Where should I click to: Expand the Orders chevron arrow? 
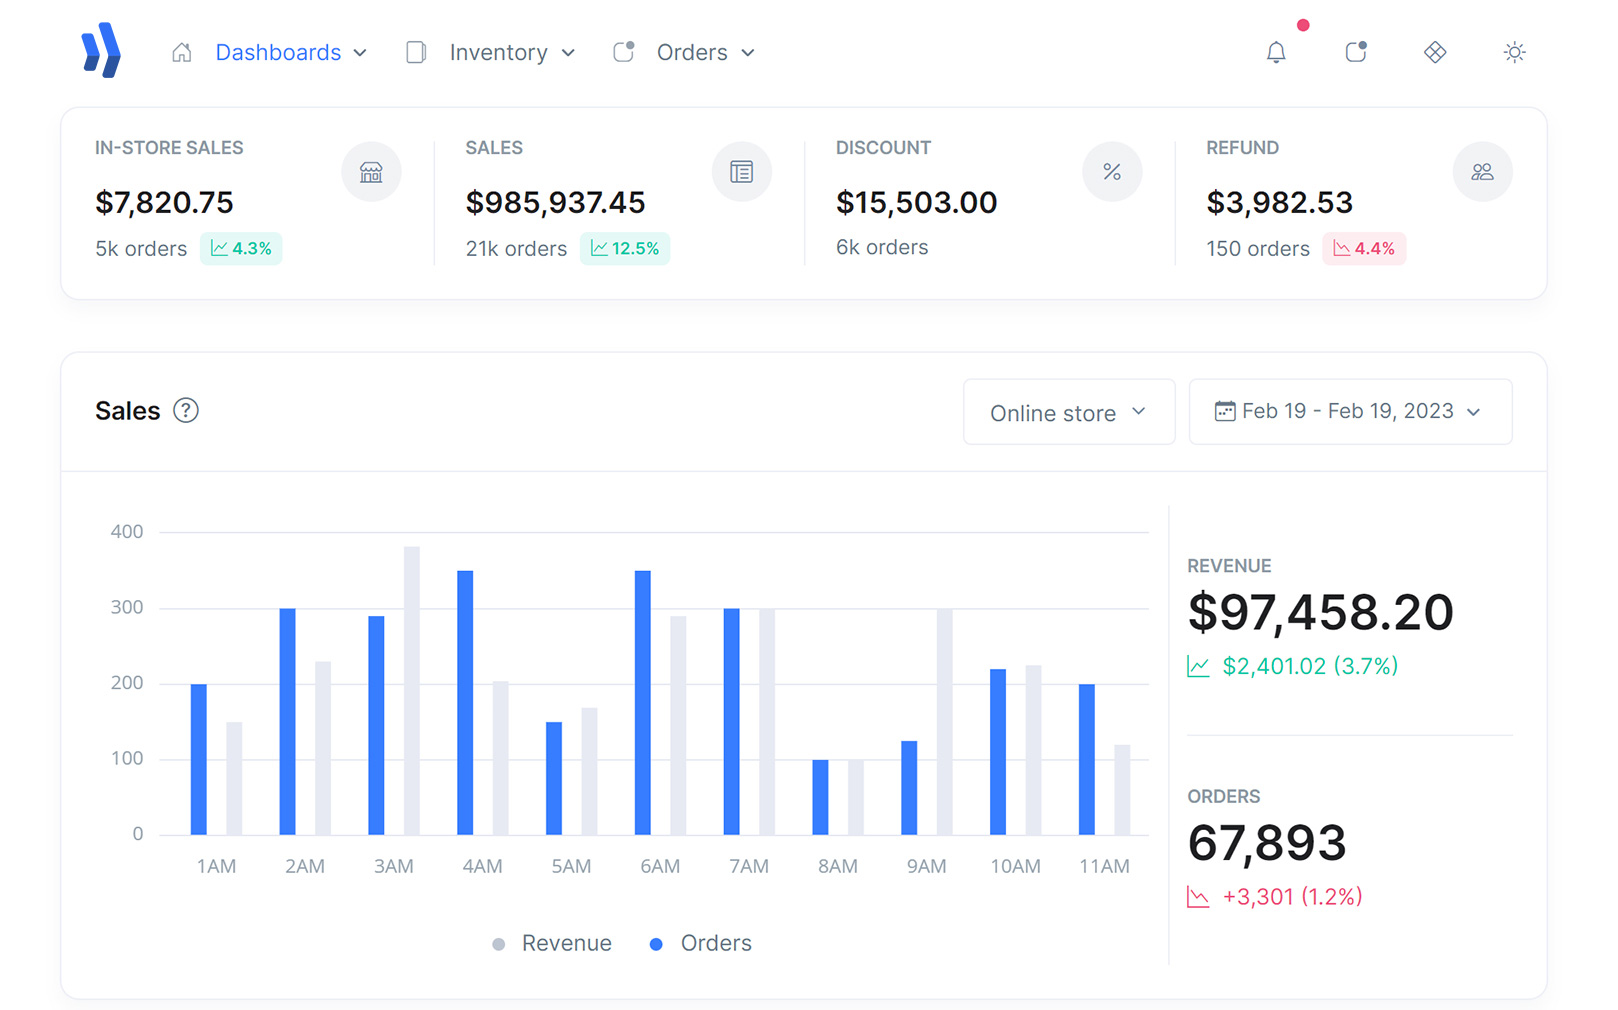tap(748, 53)
